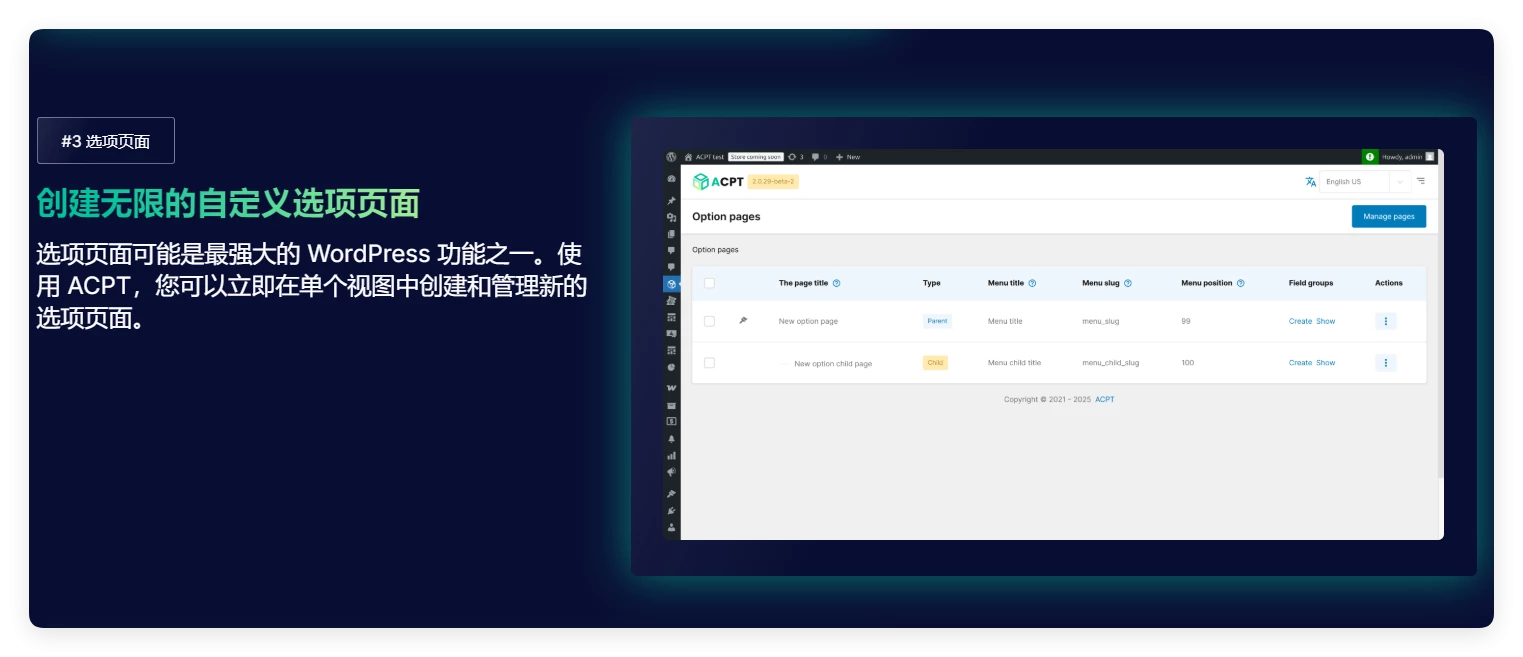This screenshot has height=657, width=1523.
Task: Click the Plugins plug sidebar icon
Action: coord(672,510)
